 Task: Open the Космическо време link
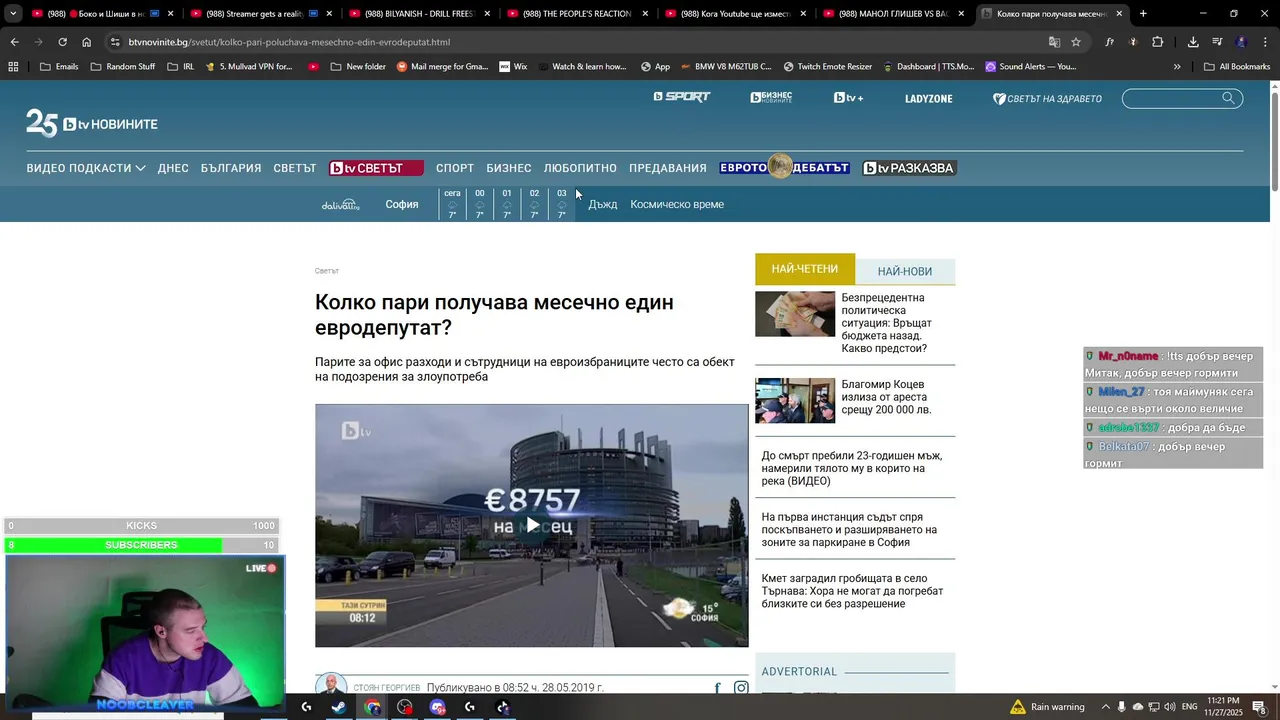(677, 204)
